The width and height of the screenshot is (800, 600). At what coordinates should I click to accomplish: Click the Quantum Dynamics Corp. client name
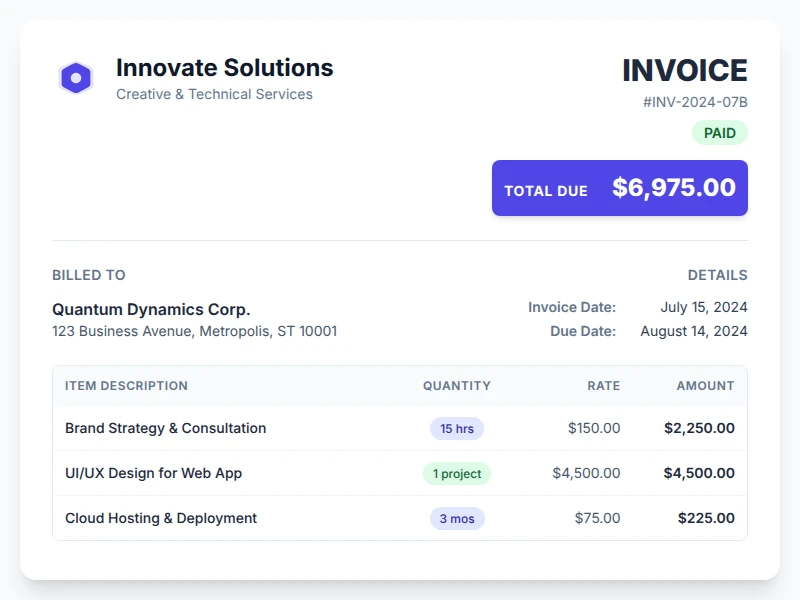coord(151,309)
